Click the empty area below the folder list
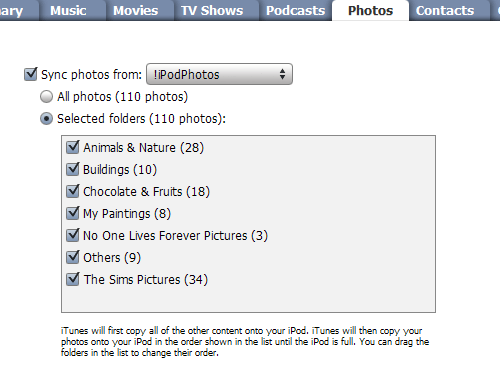Screen dimensions: 500x370 point(248,300)
